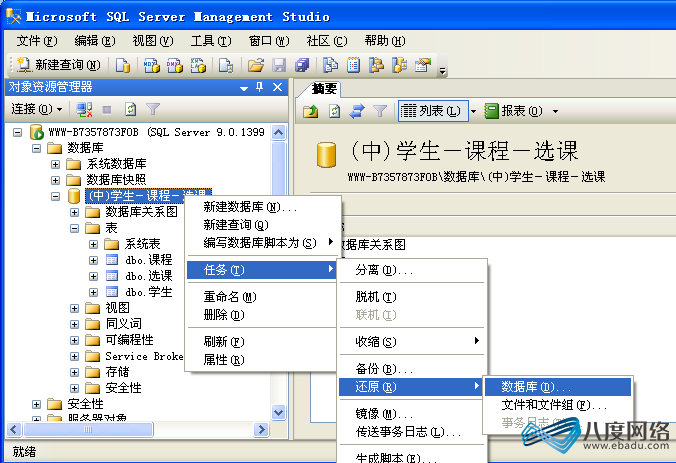The width and height of the screenshot is (676, 463).
Task: Open the template explorer toolbar icon
Action: point(400,66)
